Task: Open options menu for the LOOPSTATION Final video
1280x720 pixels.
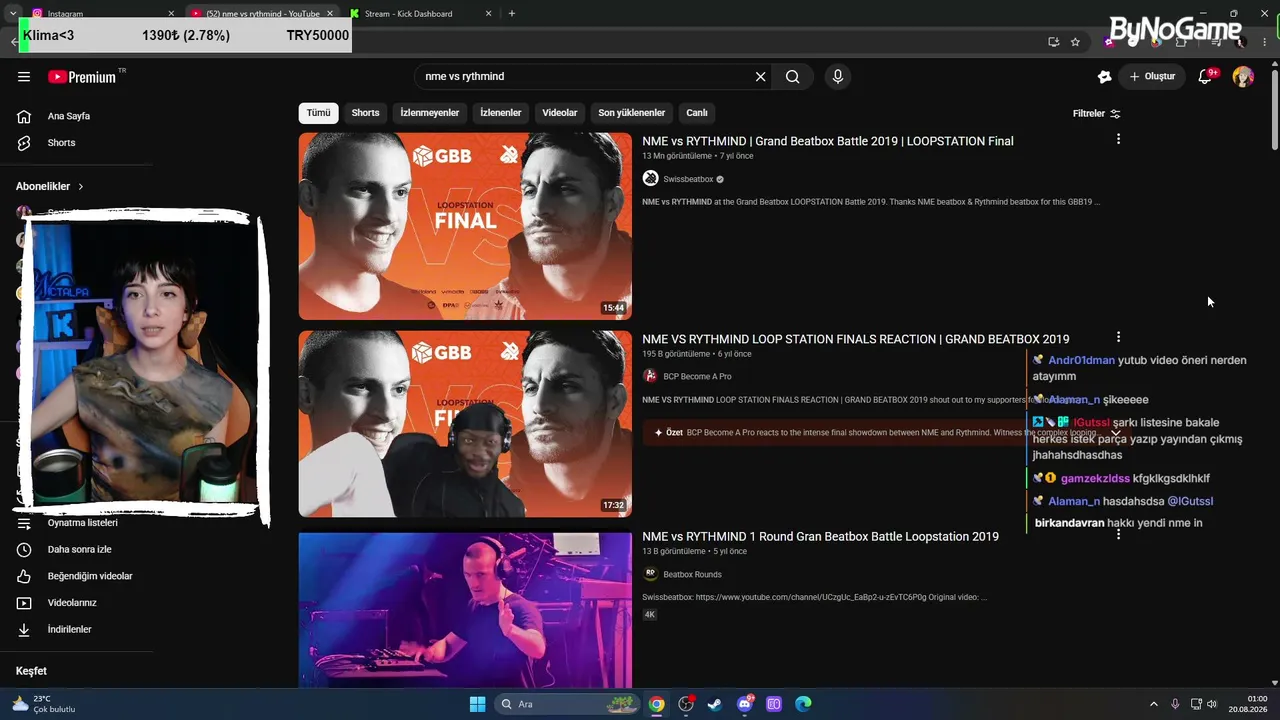Action: (1118, 139)
